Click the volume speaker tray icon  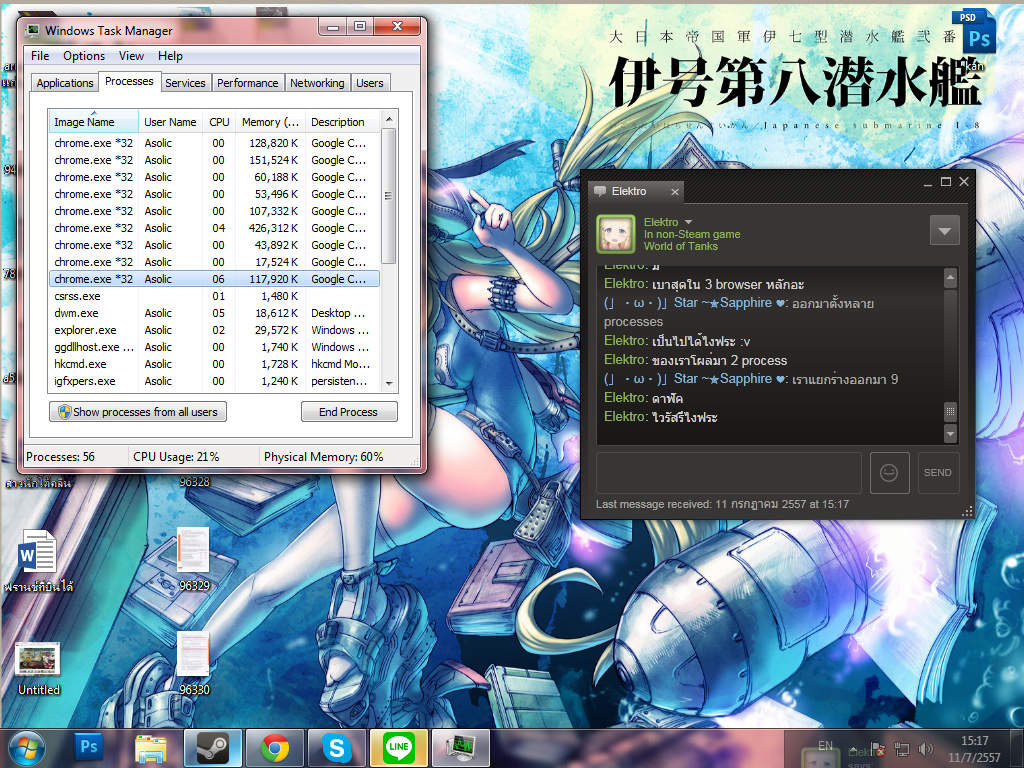pyautogui.click(x=925, y=749)
